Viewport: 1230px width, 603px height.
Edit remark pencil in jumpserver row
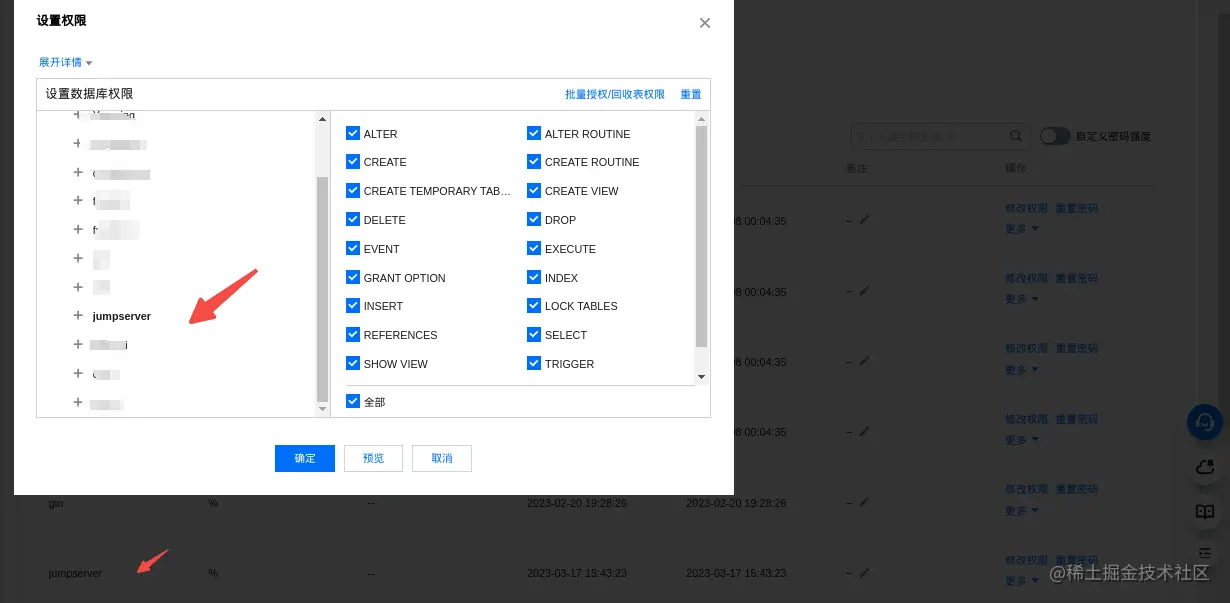tap(864, 572)
